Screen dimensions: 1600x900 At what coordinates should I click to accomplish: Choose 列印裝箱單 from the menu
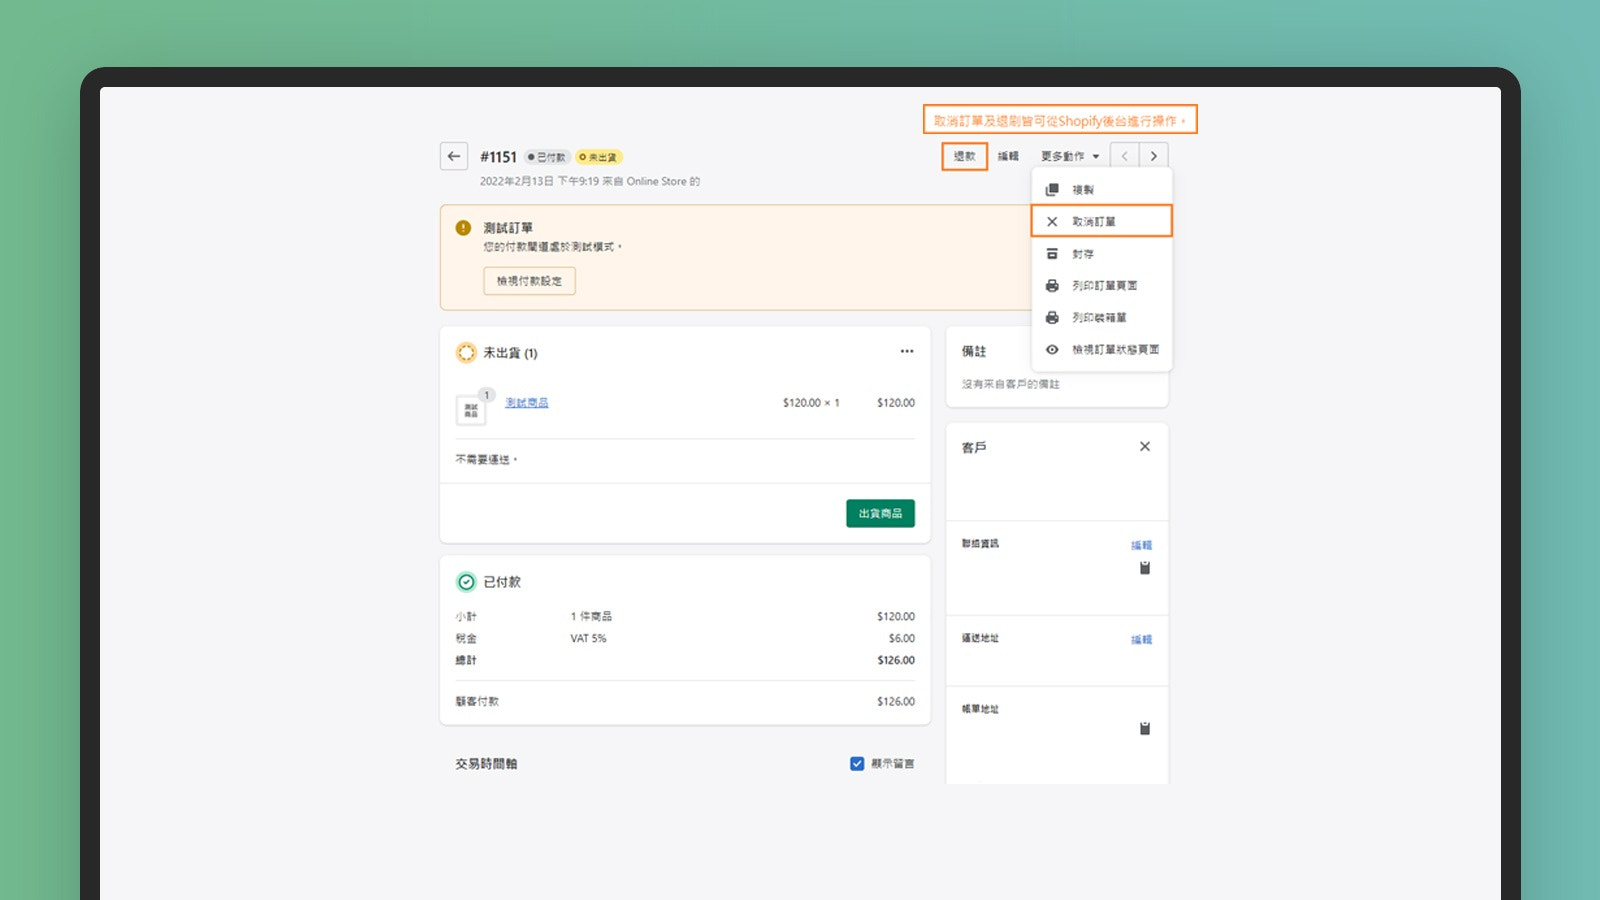[x=1101, y=318]
